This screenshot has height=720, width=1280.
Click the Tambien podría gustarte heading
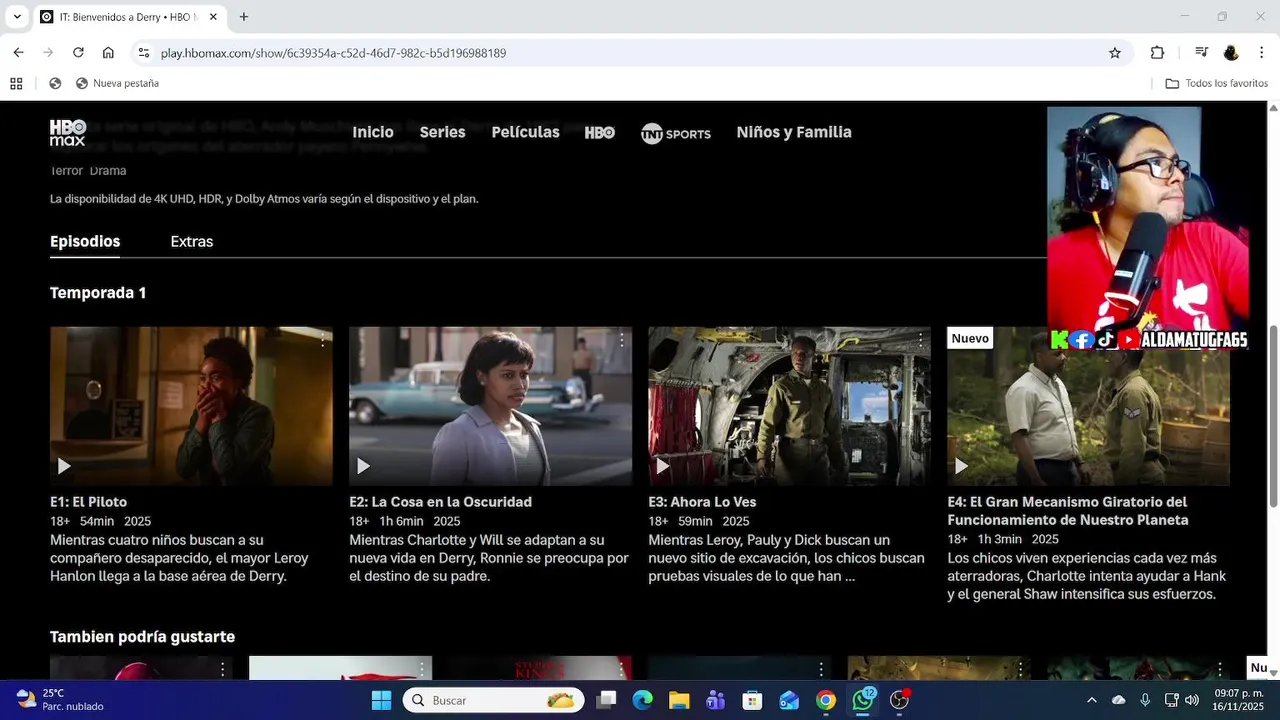[142, 637]
